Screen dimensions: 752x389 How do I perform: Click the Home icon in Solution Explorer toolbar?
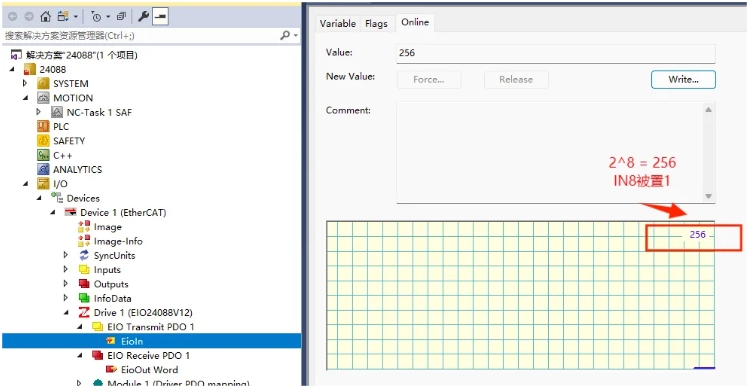(46, 17)
